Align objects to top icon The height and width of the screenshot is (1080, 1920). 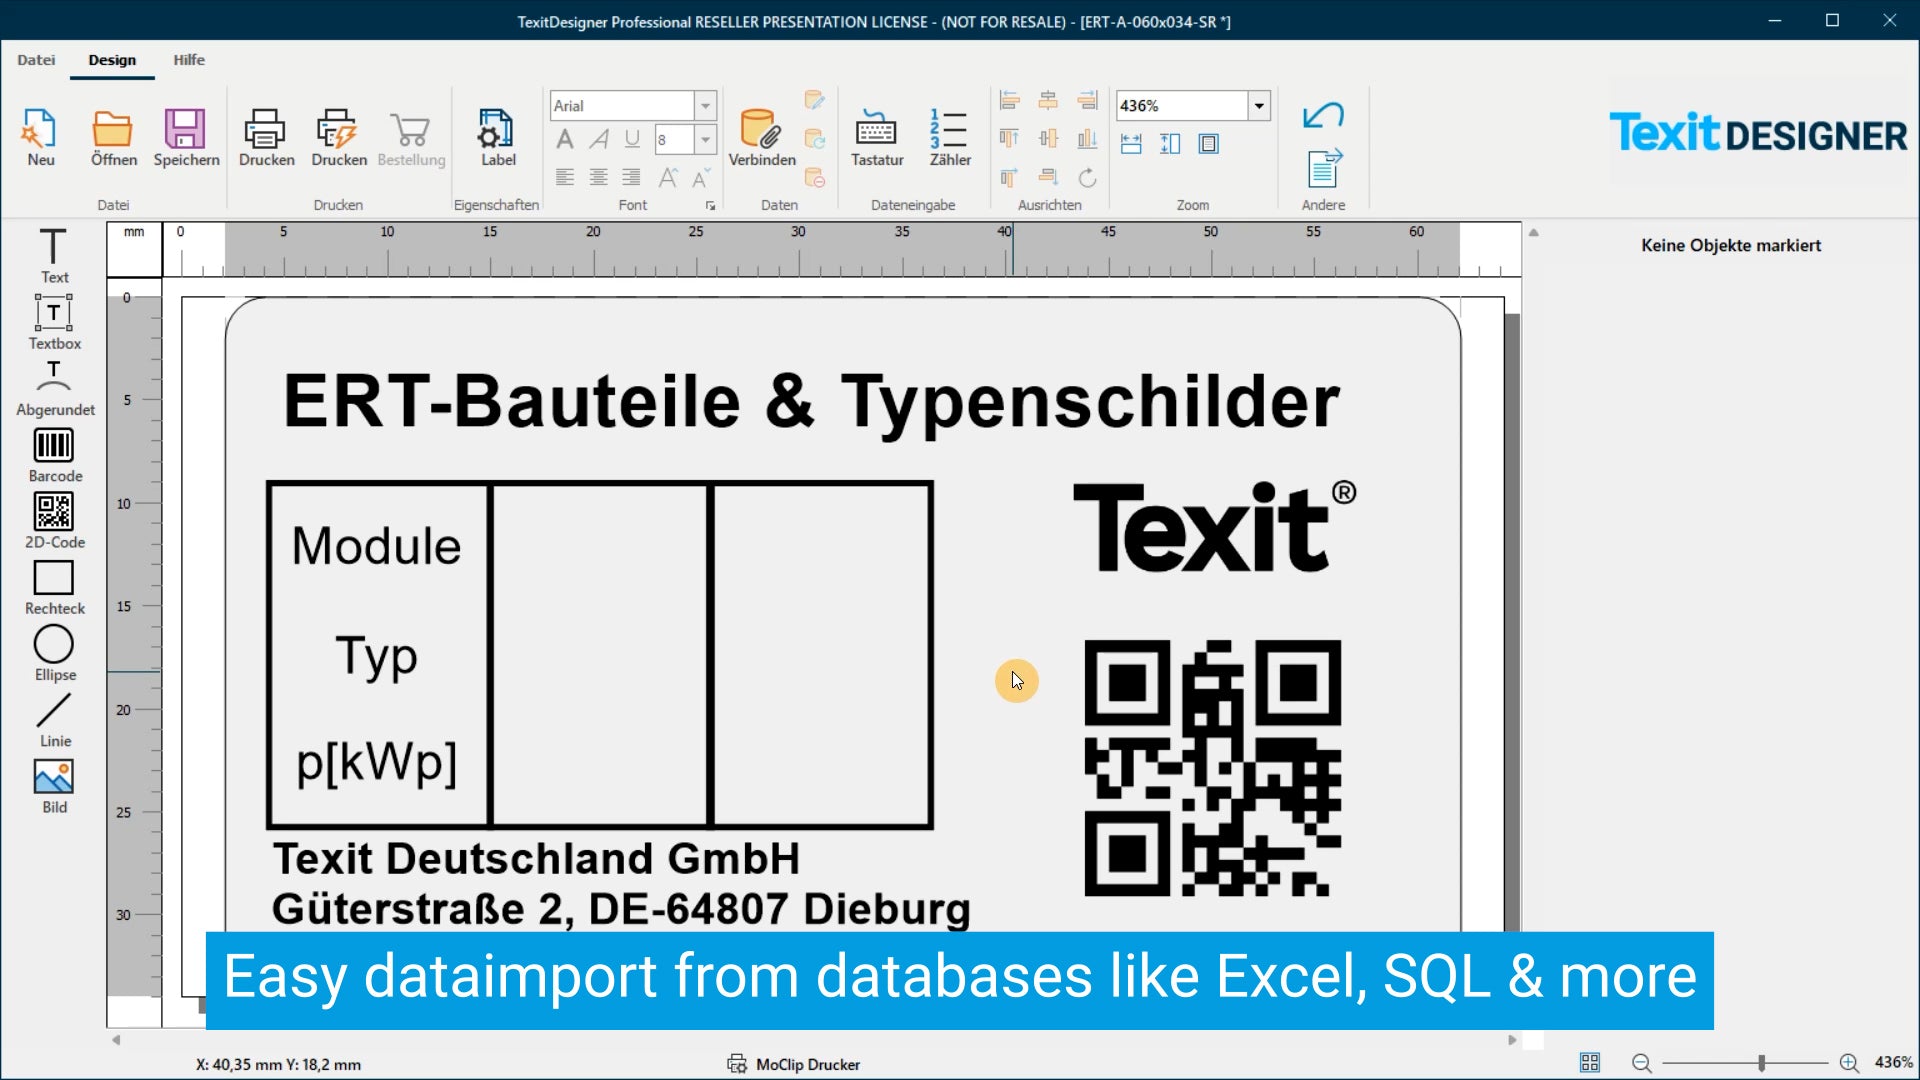[x=1009, y=139]
